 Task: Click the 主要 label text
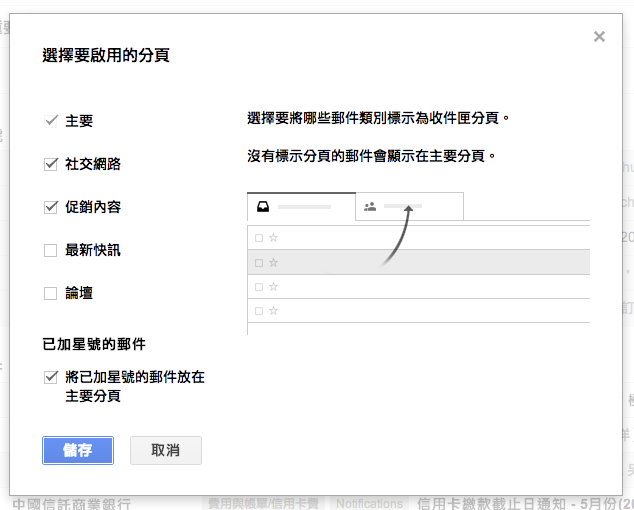(x=79, y=121)
